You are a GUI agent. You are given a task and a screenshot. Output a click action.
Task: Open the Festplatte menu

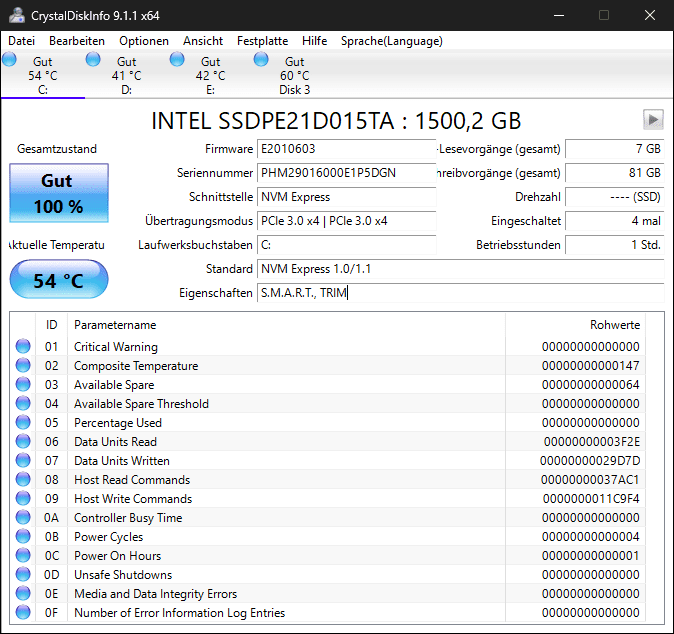pyautogui.click(x=263, y=41)
